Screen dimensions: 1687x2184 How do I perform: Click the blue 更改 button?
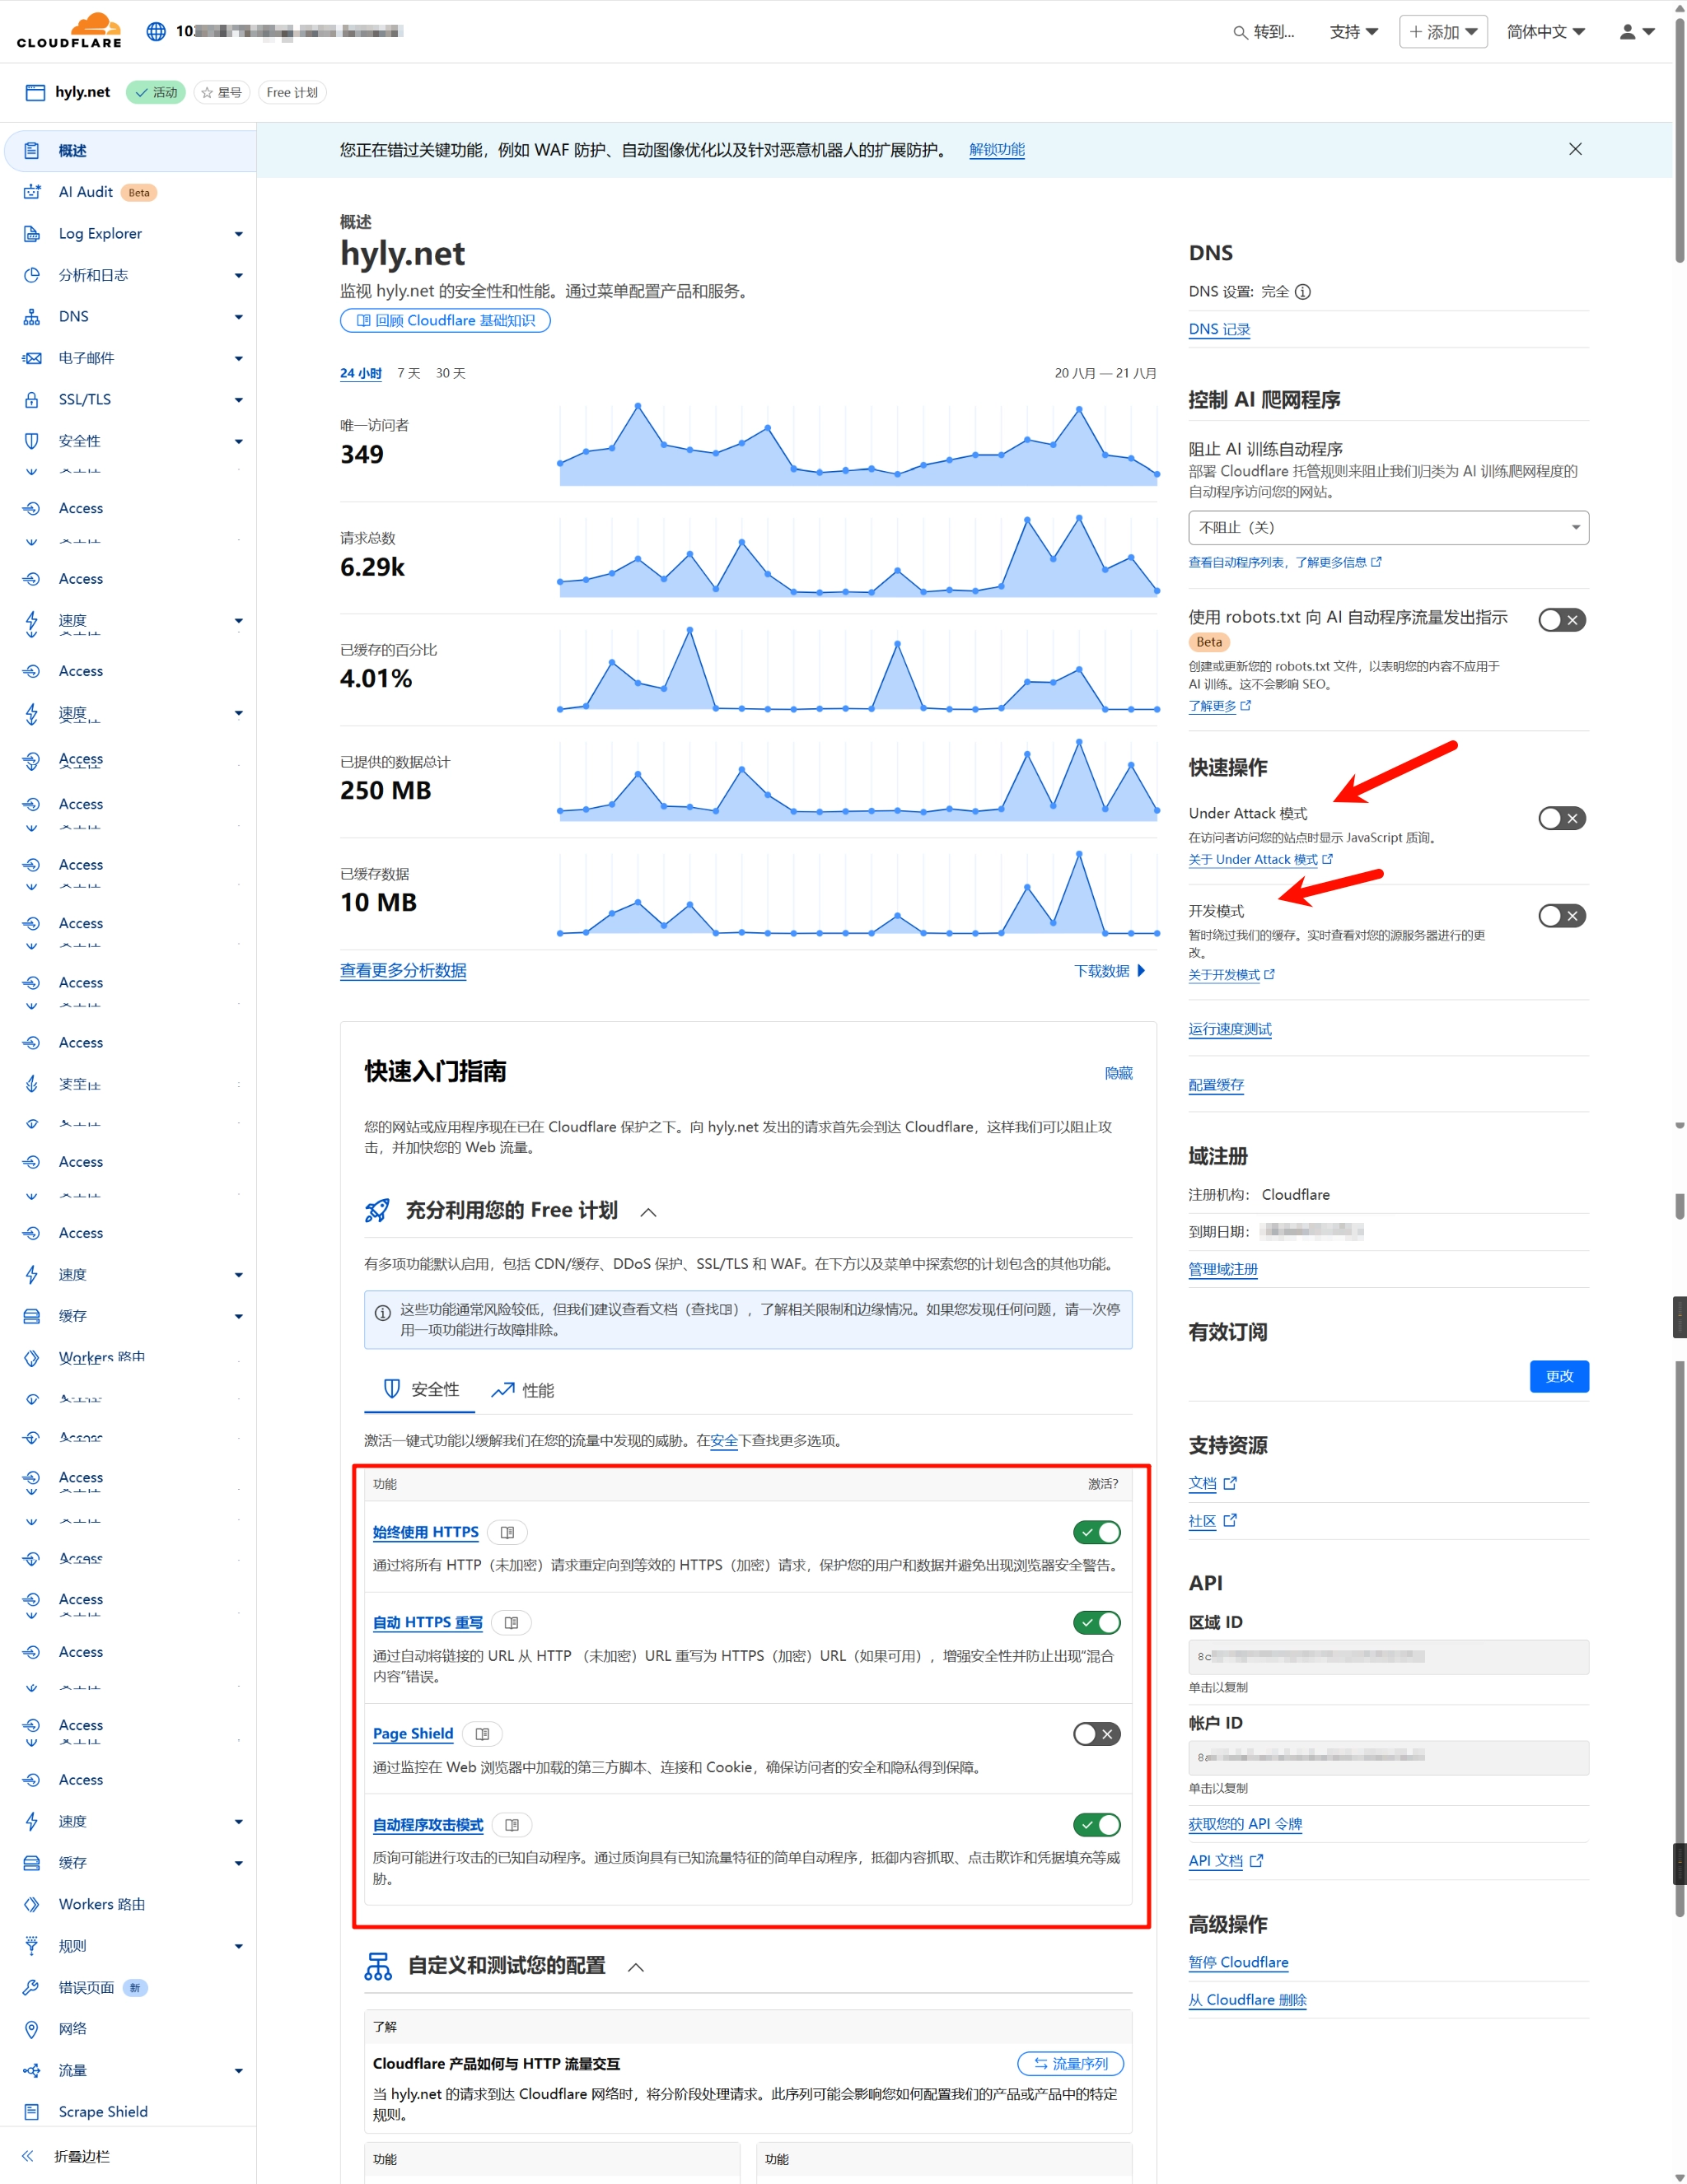(x=1559, y=1377)
